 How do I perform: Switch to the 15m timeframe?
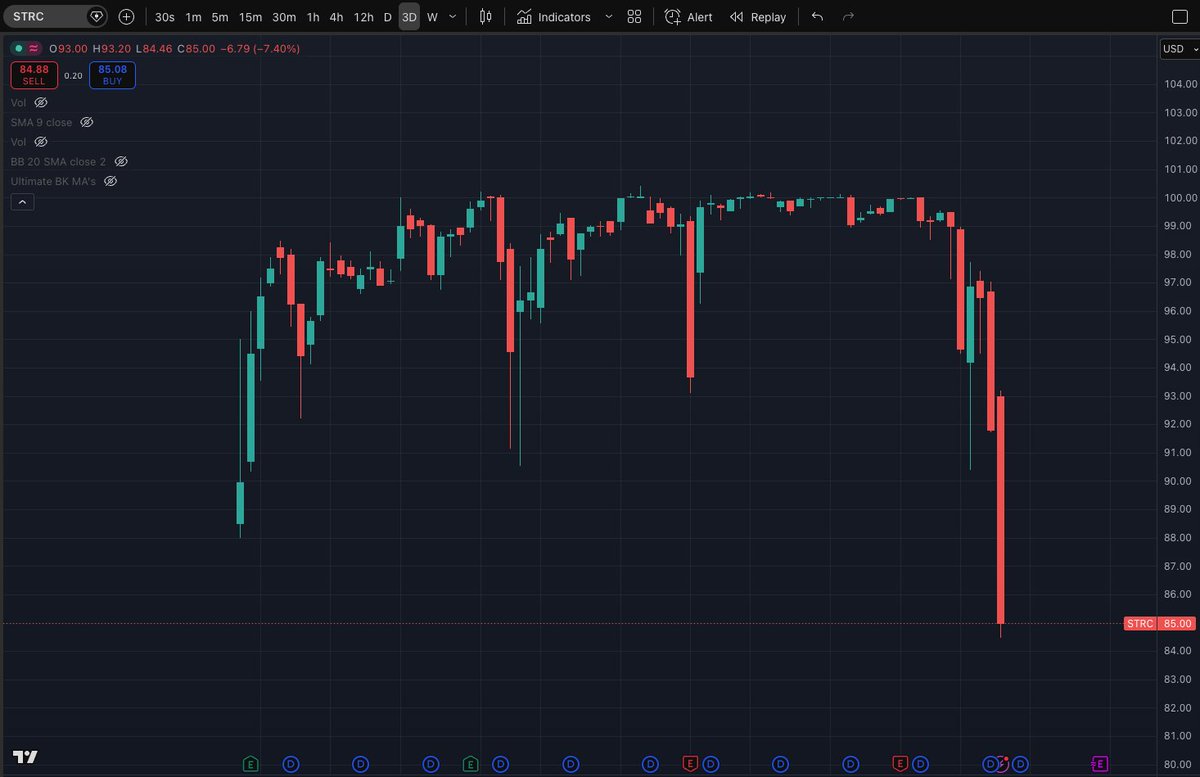click(x=250, y=17)
